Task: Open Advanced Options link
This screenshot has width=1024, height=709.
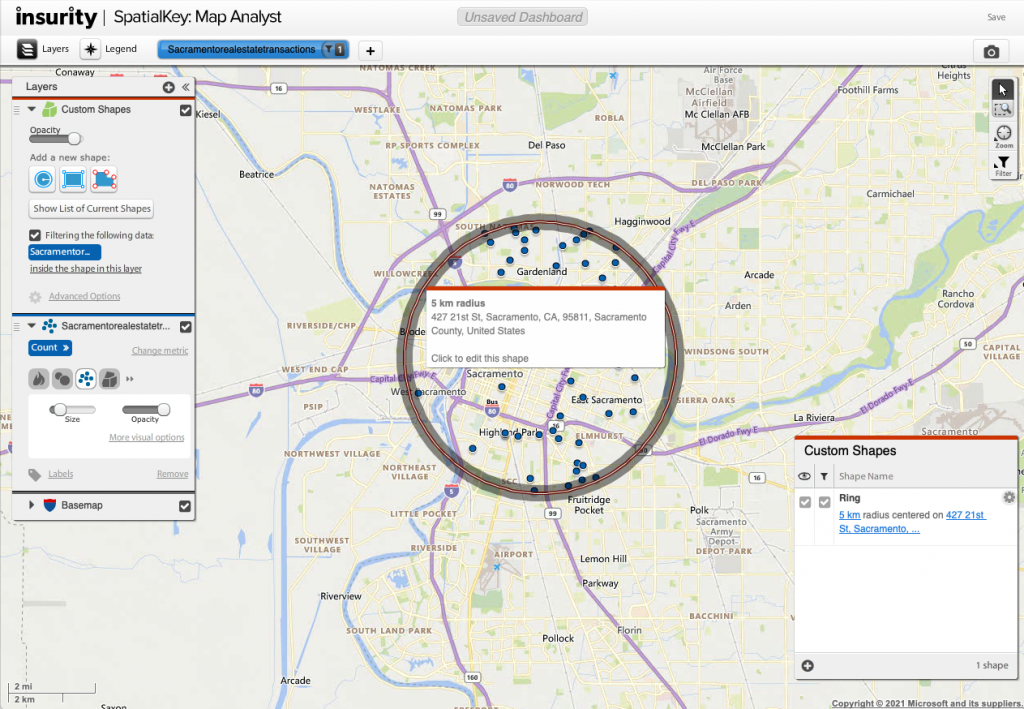Action: [84, 296]
